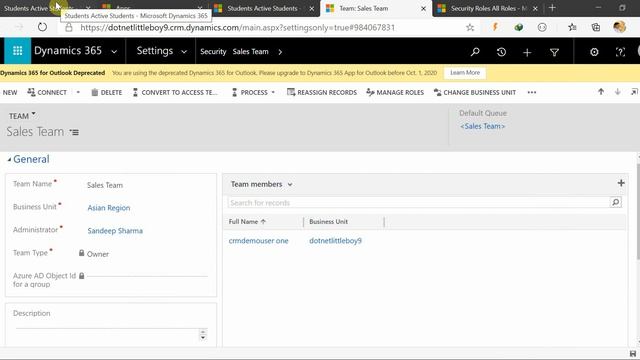The image size is (640, 360).
Task: Open the settings gear in the navigation bar
Action: click(594, 52)
